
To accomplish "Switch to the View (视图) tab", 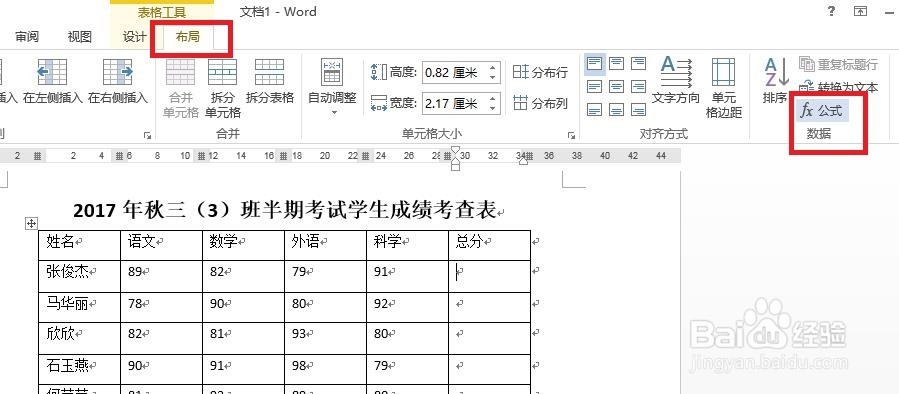I will pos(79,37).
